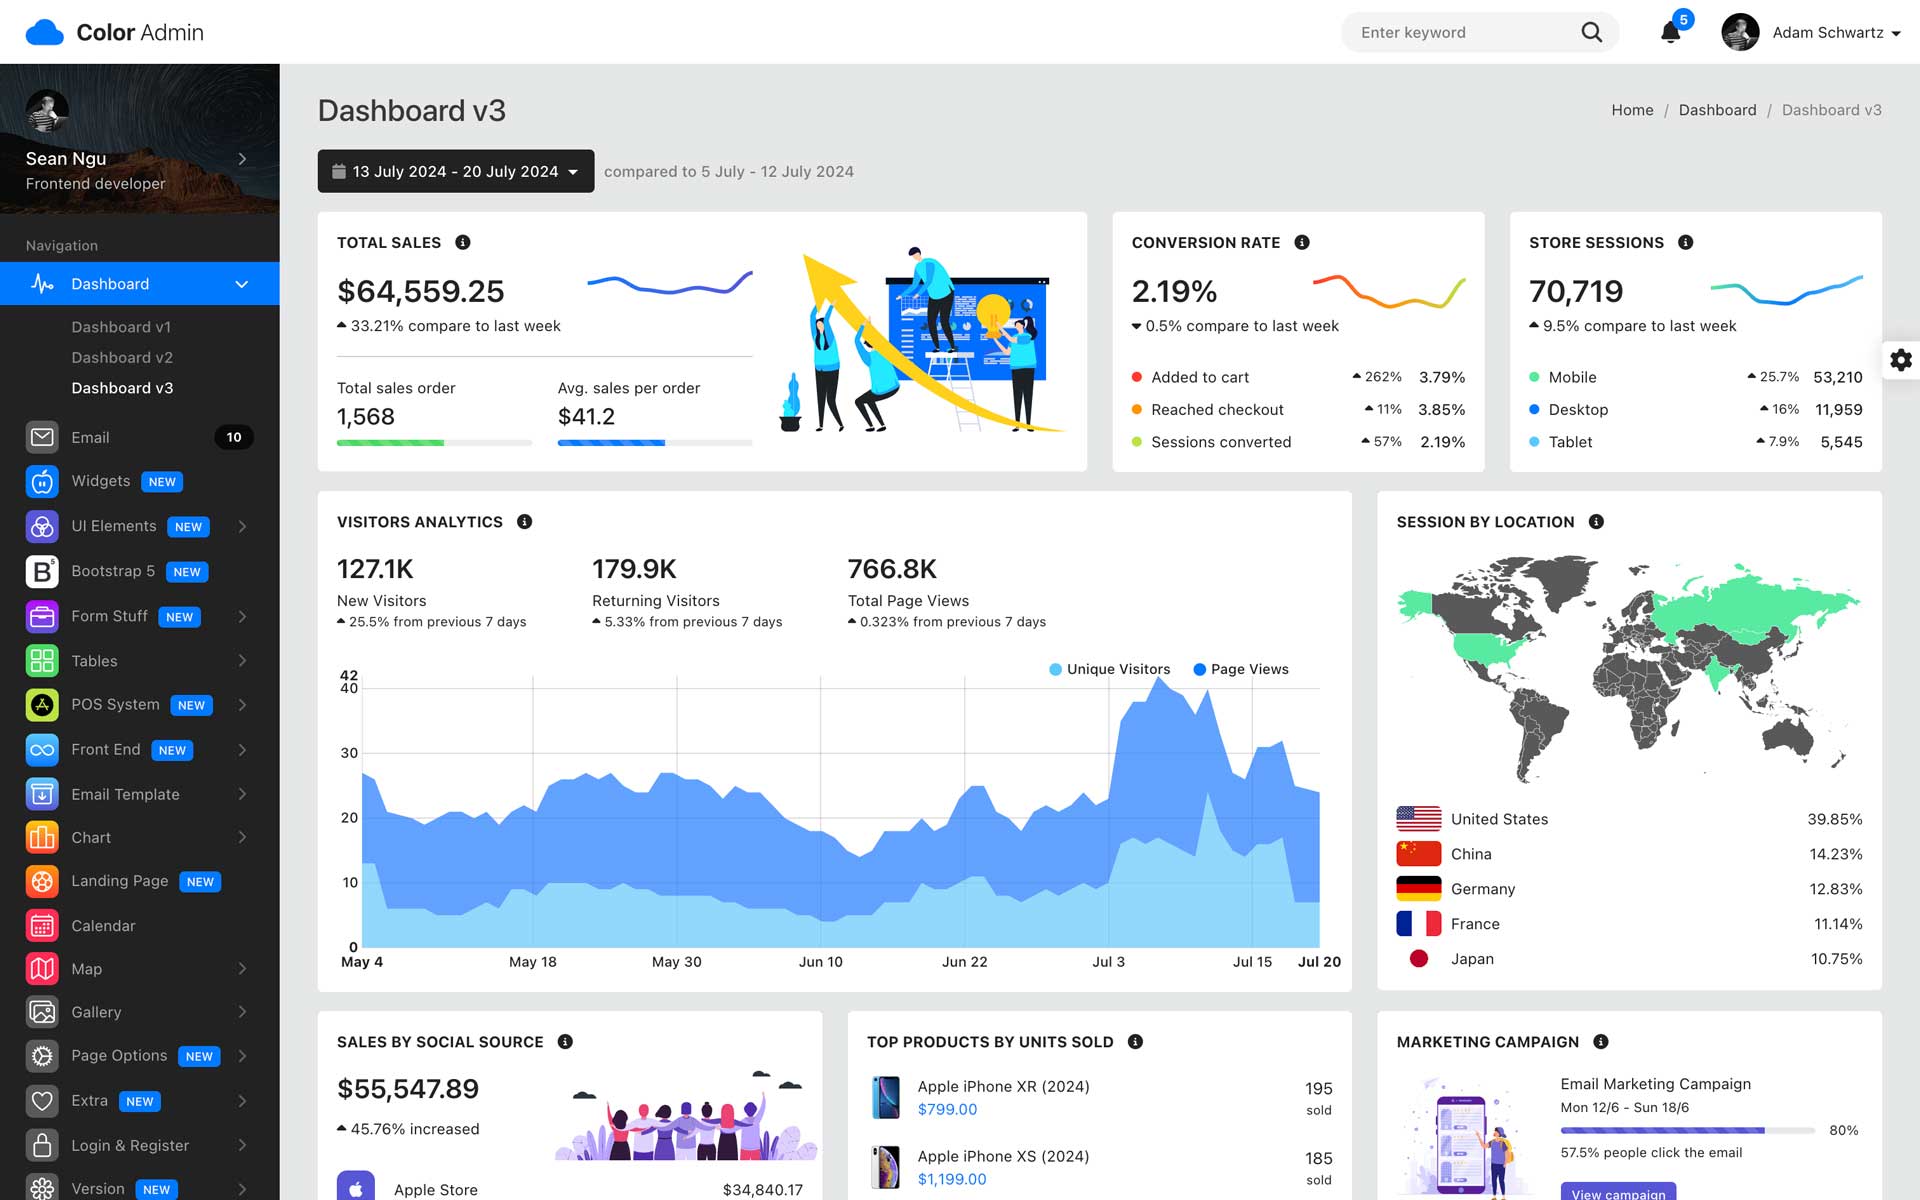Toggle Unique Visitors chart legend
The image size is (1920, 1200).
pos(1108,669)
